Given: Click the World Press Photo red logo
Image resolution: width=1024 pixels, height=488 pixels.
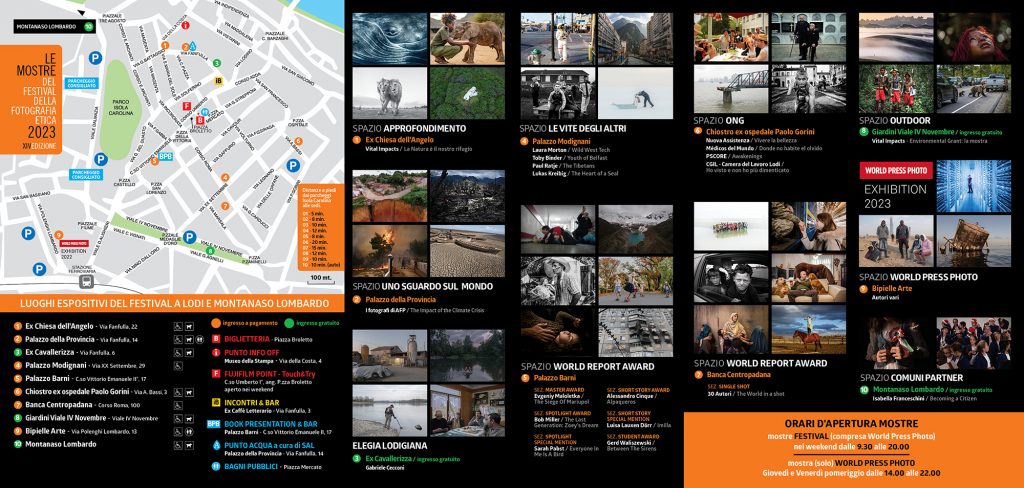Looking at the screenshot, I should 896,171.
